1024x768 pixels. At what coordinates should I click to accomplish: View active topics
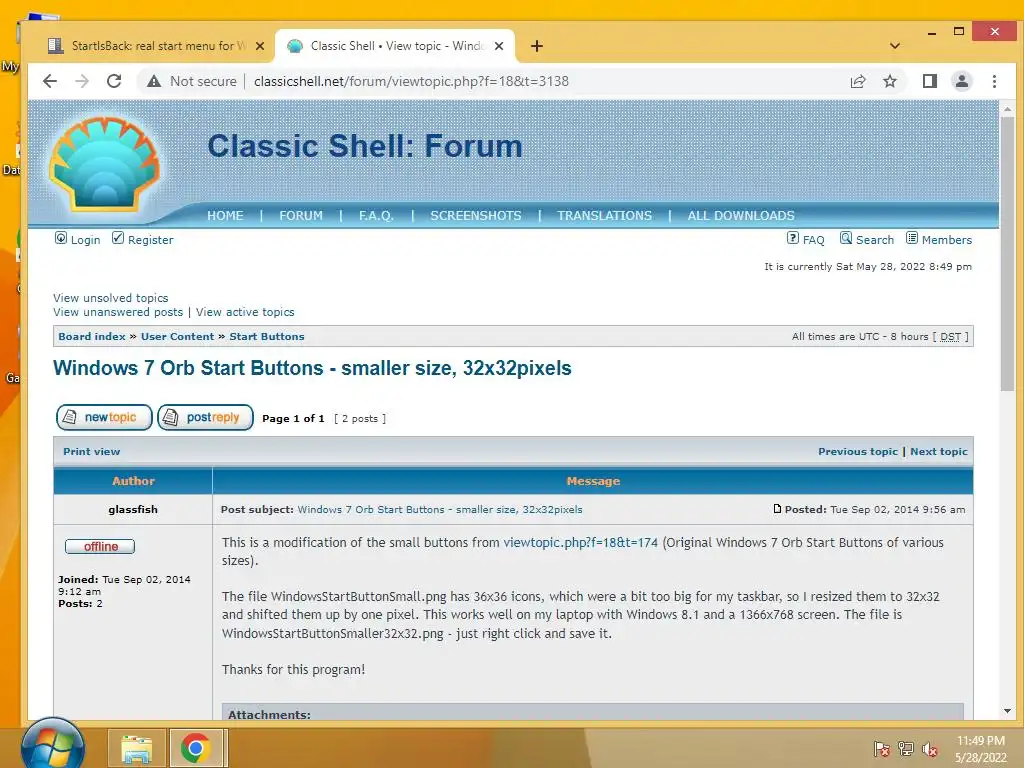[x=245, y=312]
